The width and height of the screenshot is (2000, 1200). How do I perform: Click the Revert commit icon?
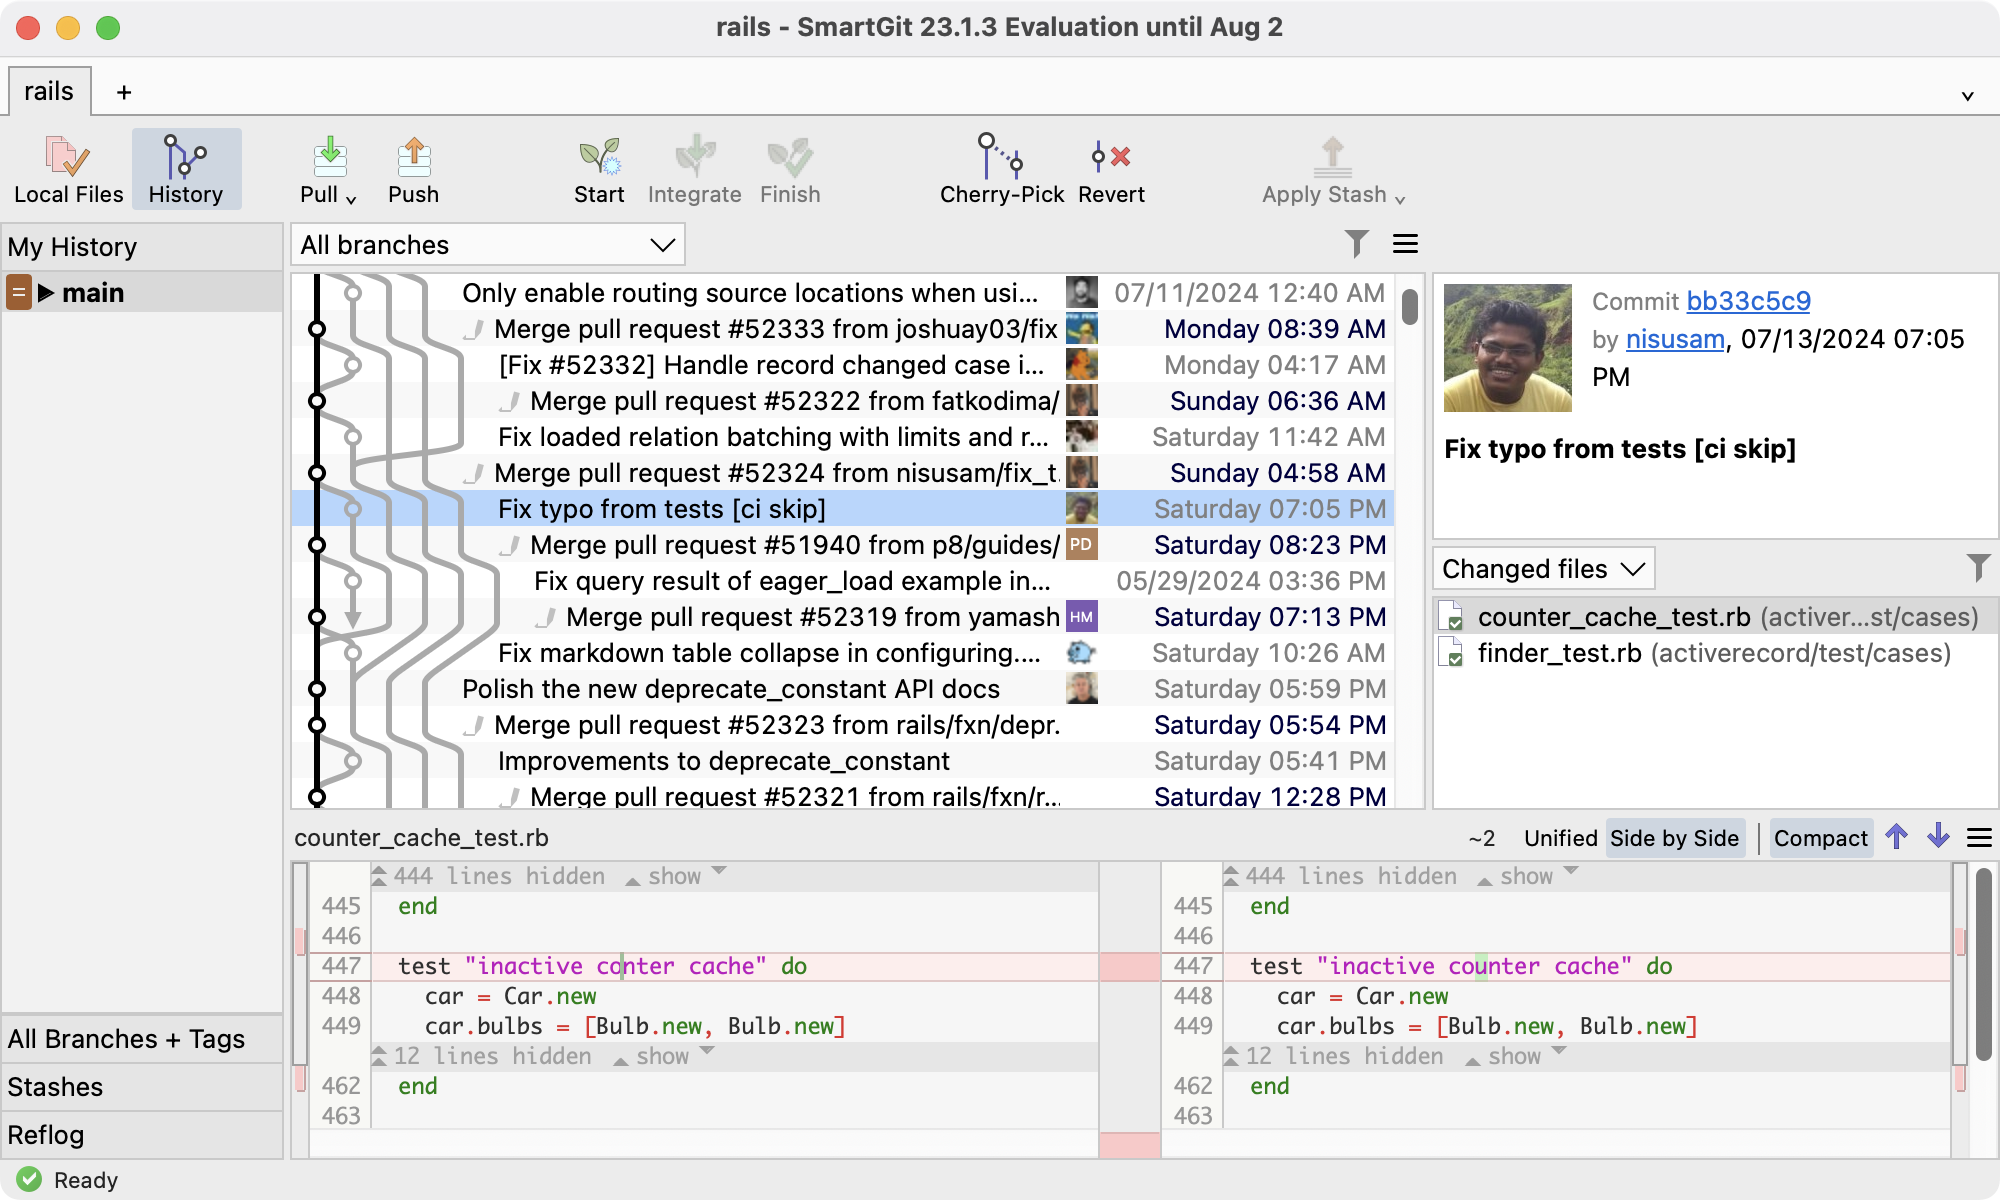(1111, 157)
